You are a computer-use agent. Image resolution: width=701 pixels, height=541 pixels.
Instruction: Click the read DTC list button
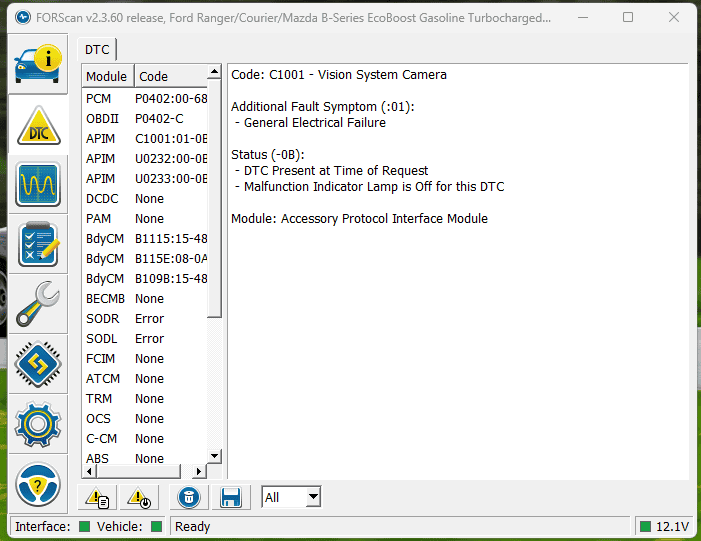(x=97, y=497)
